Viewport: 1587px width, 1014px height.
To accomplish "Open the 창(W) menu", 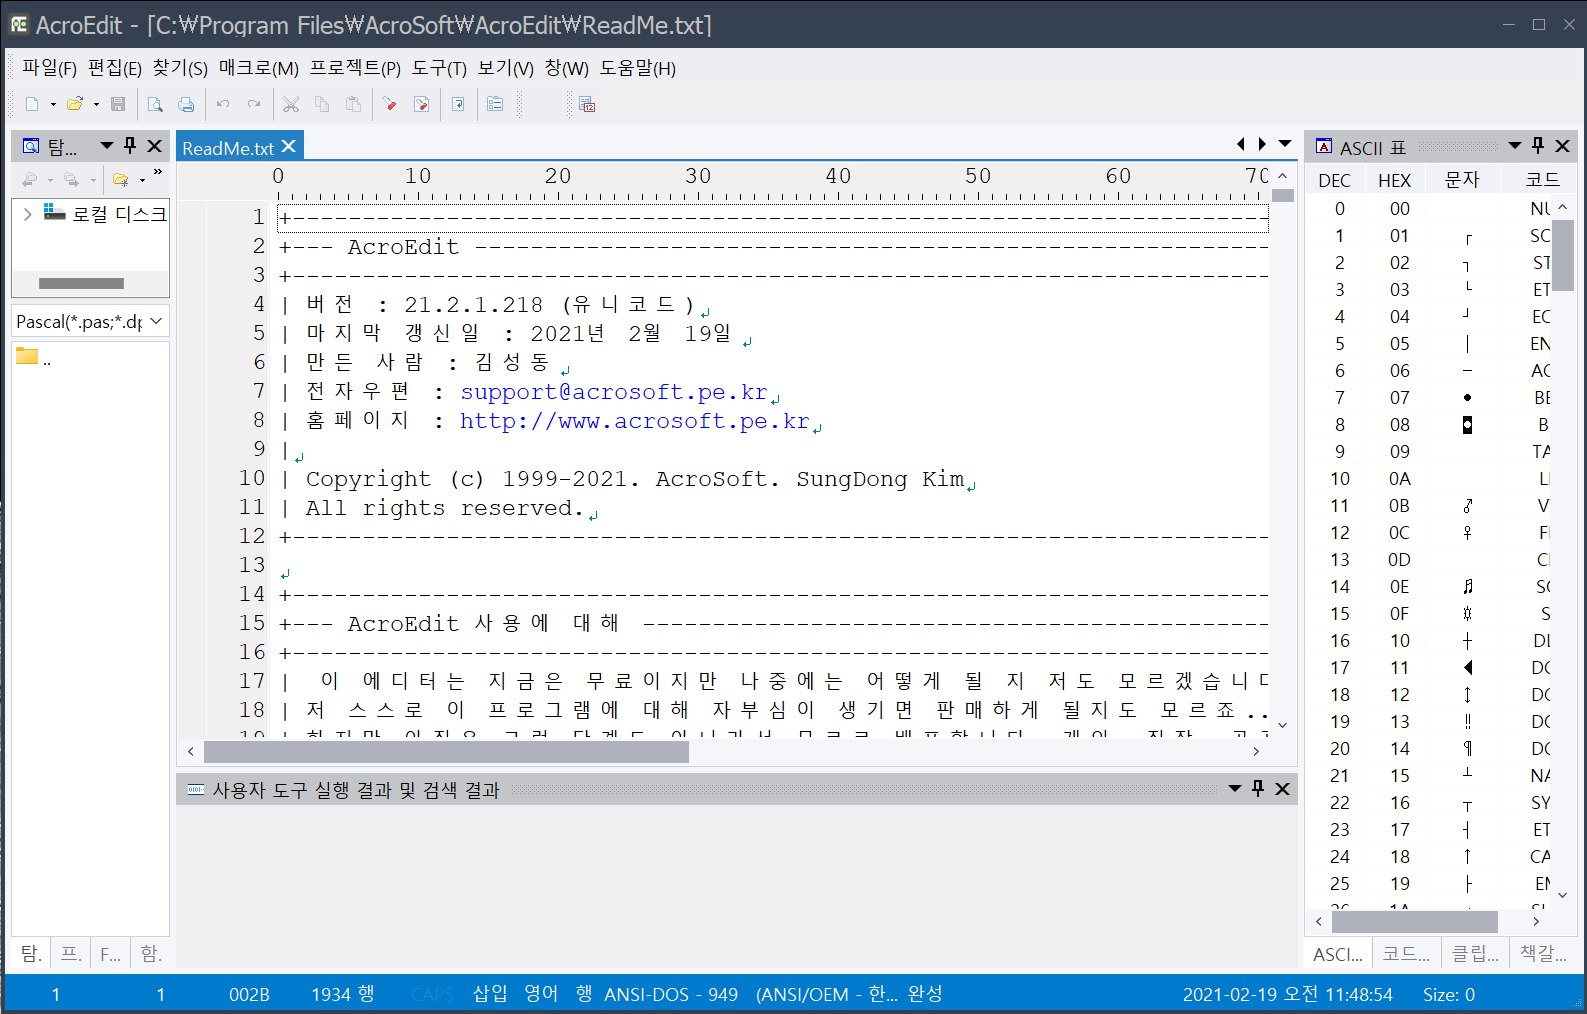I will pos(567,68).
